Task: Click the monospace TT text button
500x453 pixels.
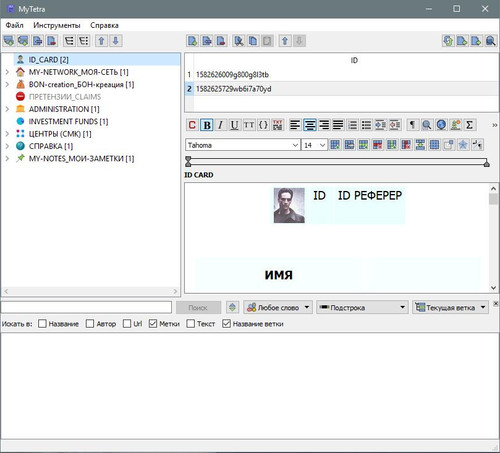Action: click(x=249, y=125)
